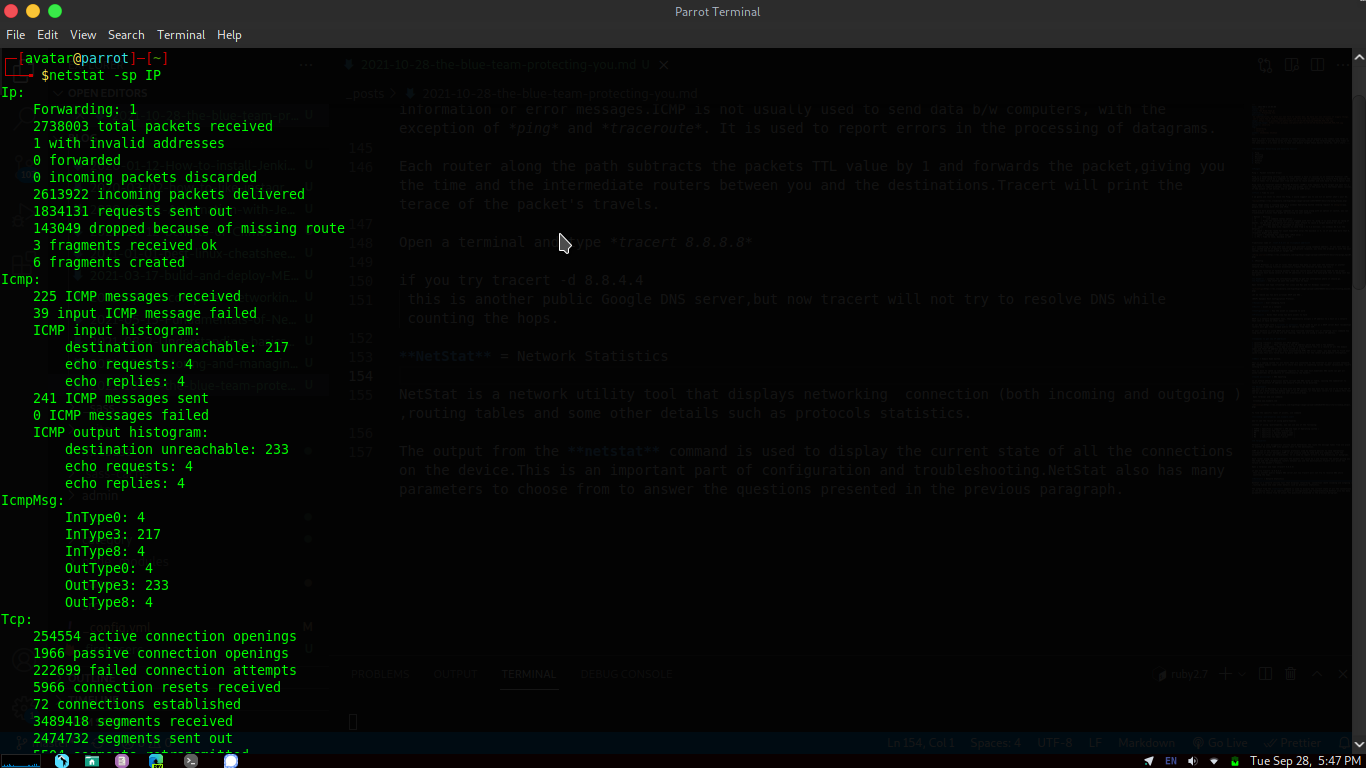Open the green file manager panel icon
1366x768 pixels.
[92, 760]
